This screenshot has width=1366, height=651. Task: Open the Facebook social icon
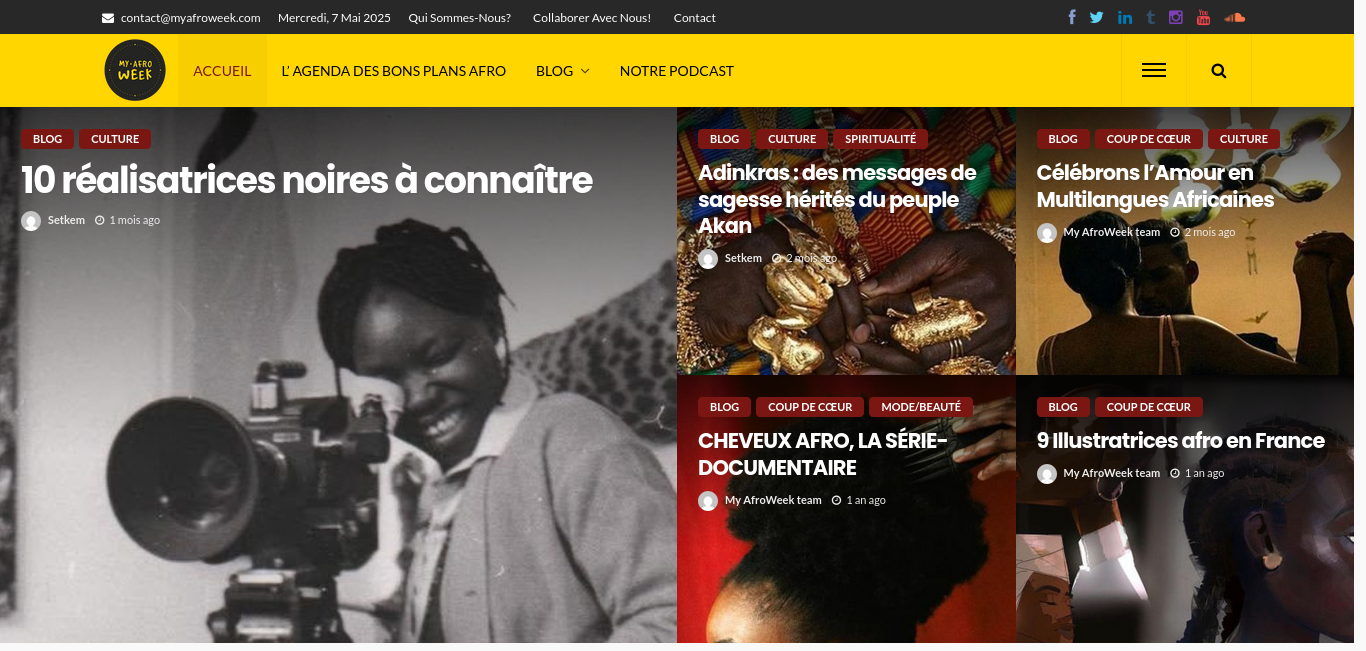(x=1072, y=17)
